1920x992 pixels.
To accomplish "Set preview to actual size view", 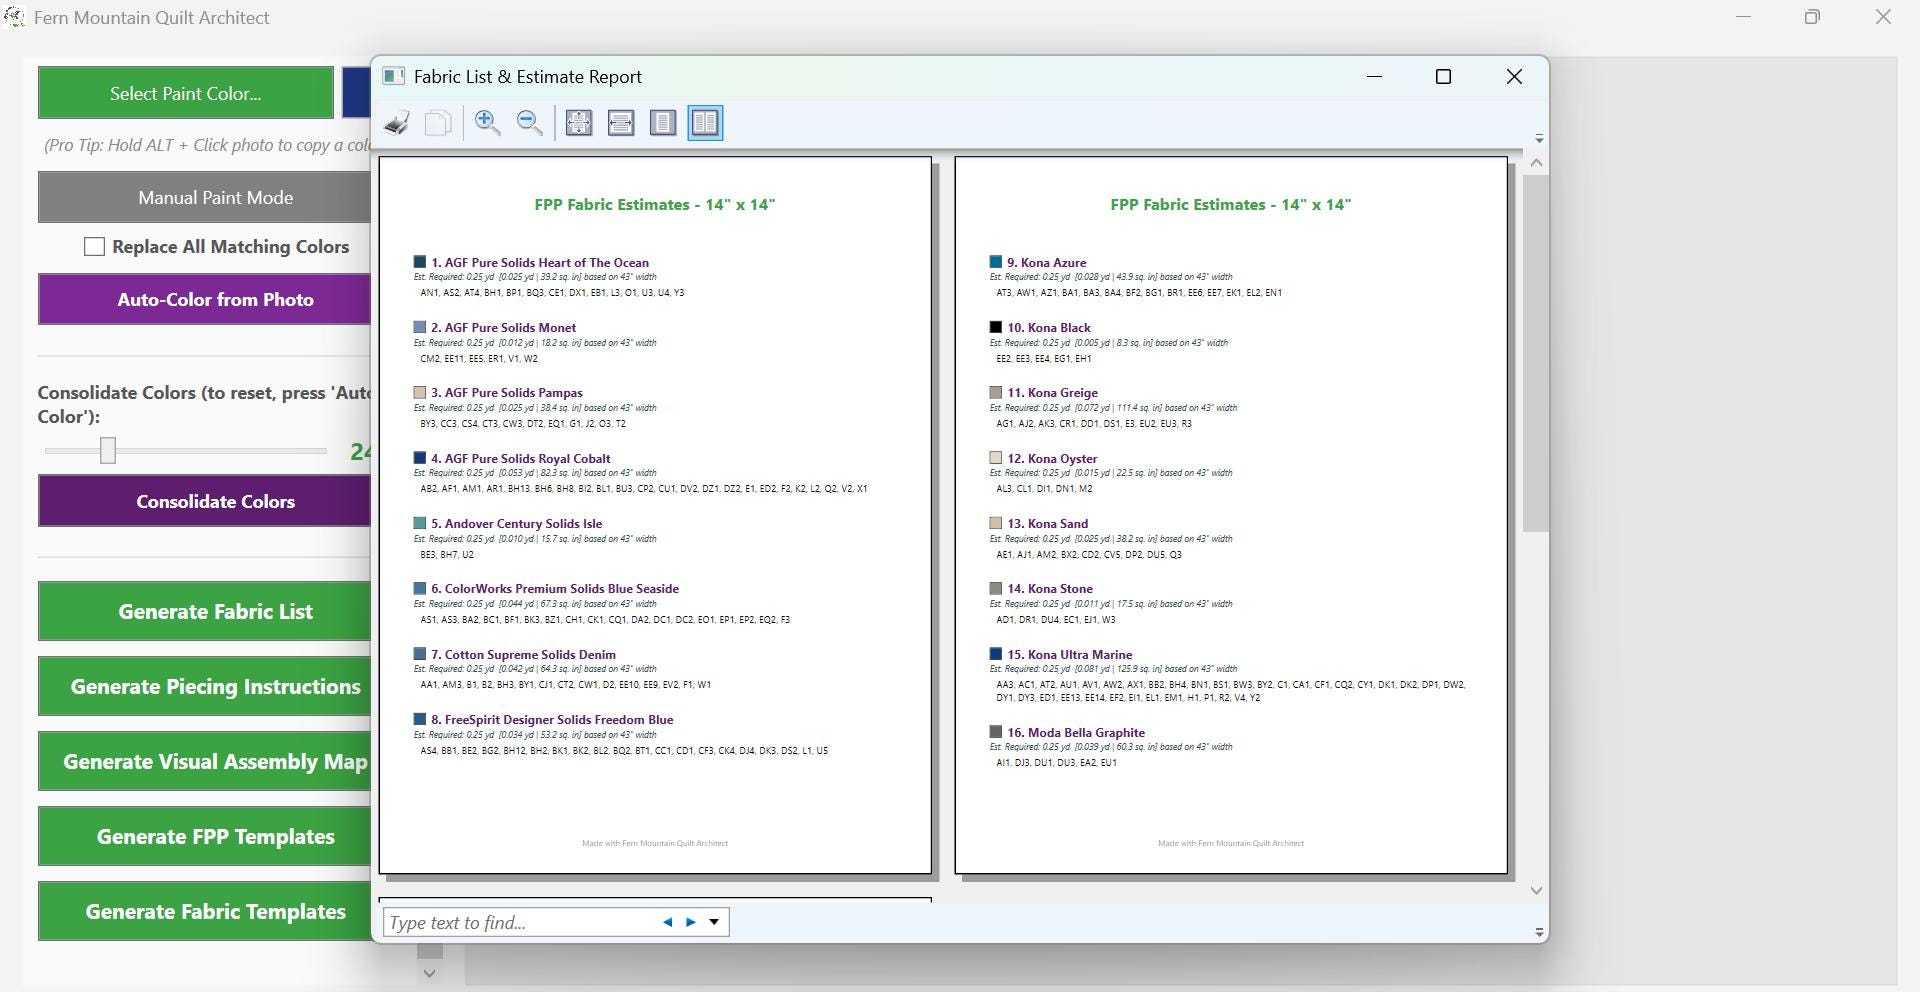I will click(579, 123).
